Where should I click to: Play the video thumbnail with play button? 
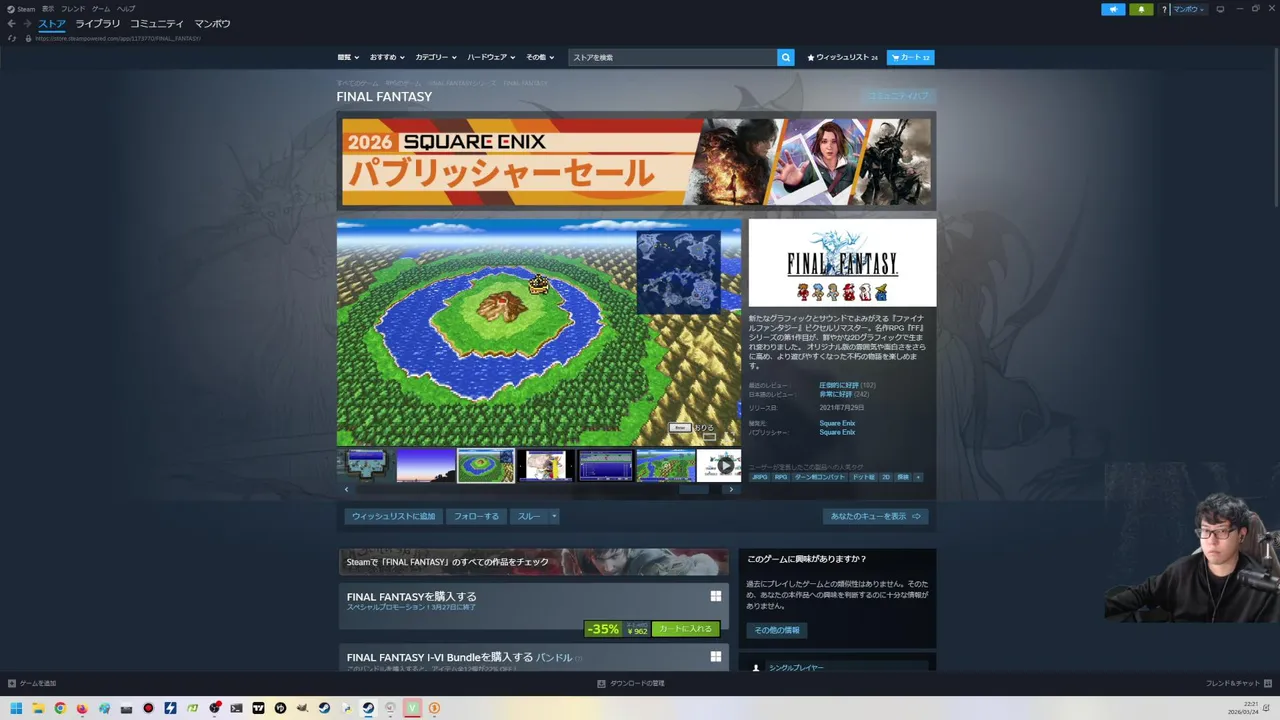point(719,465)
